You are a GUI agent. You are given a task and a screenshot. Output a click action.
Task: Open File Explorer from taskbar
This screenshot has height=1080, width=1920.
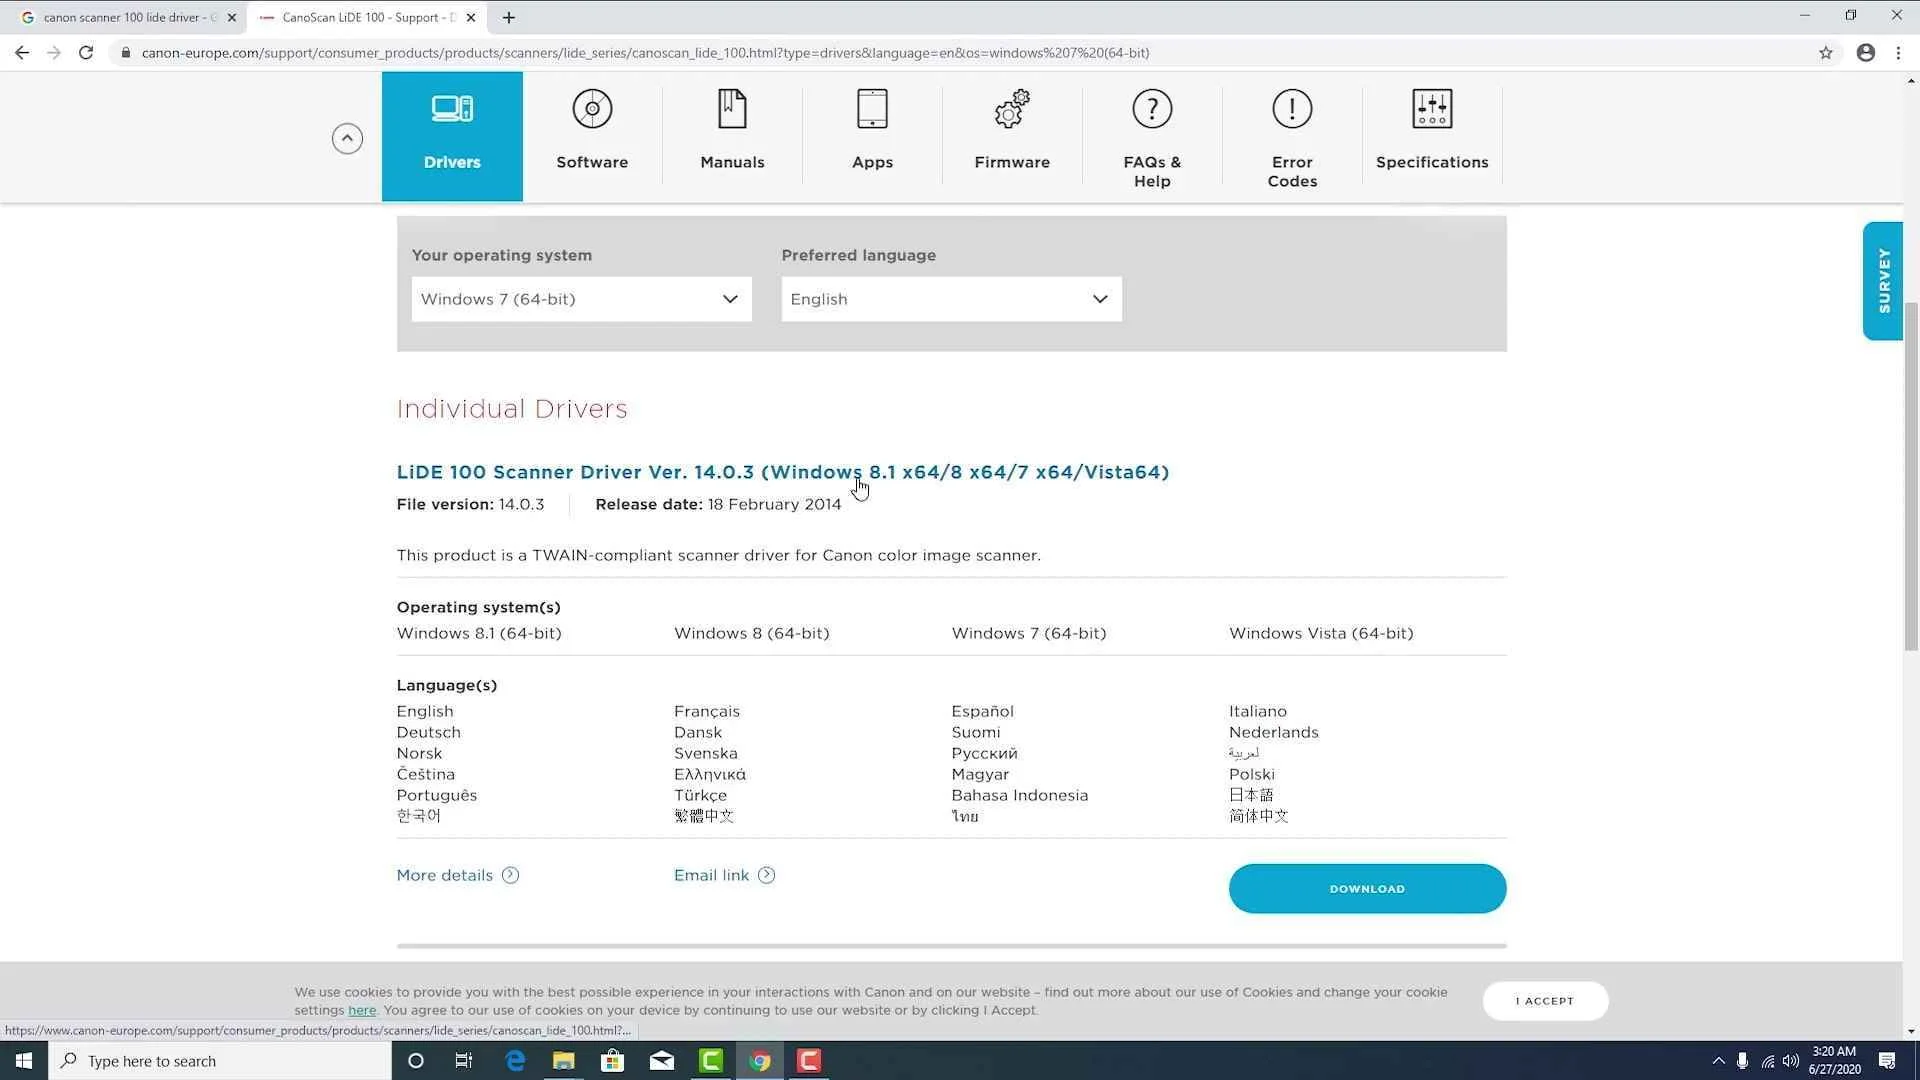click(564, 1061)
